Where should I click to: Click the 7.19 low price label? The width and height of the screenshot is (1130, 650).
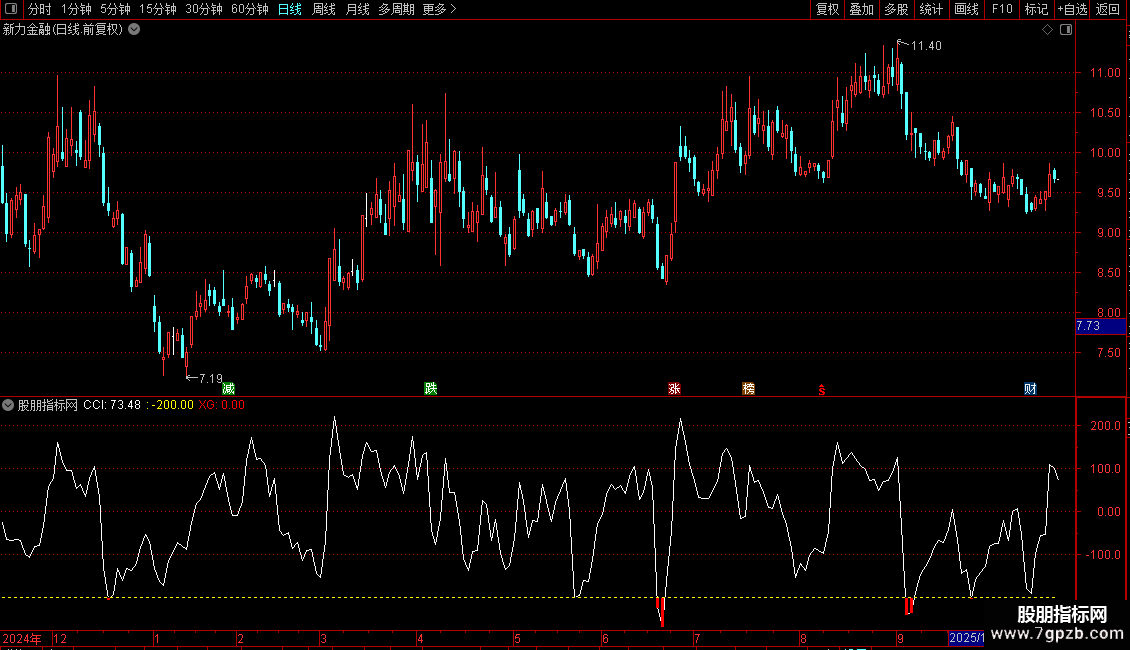210,378
